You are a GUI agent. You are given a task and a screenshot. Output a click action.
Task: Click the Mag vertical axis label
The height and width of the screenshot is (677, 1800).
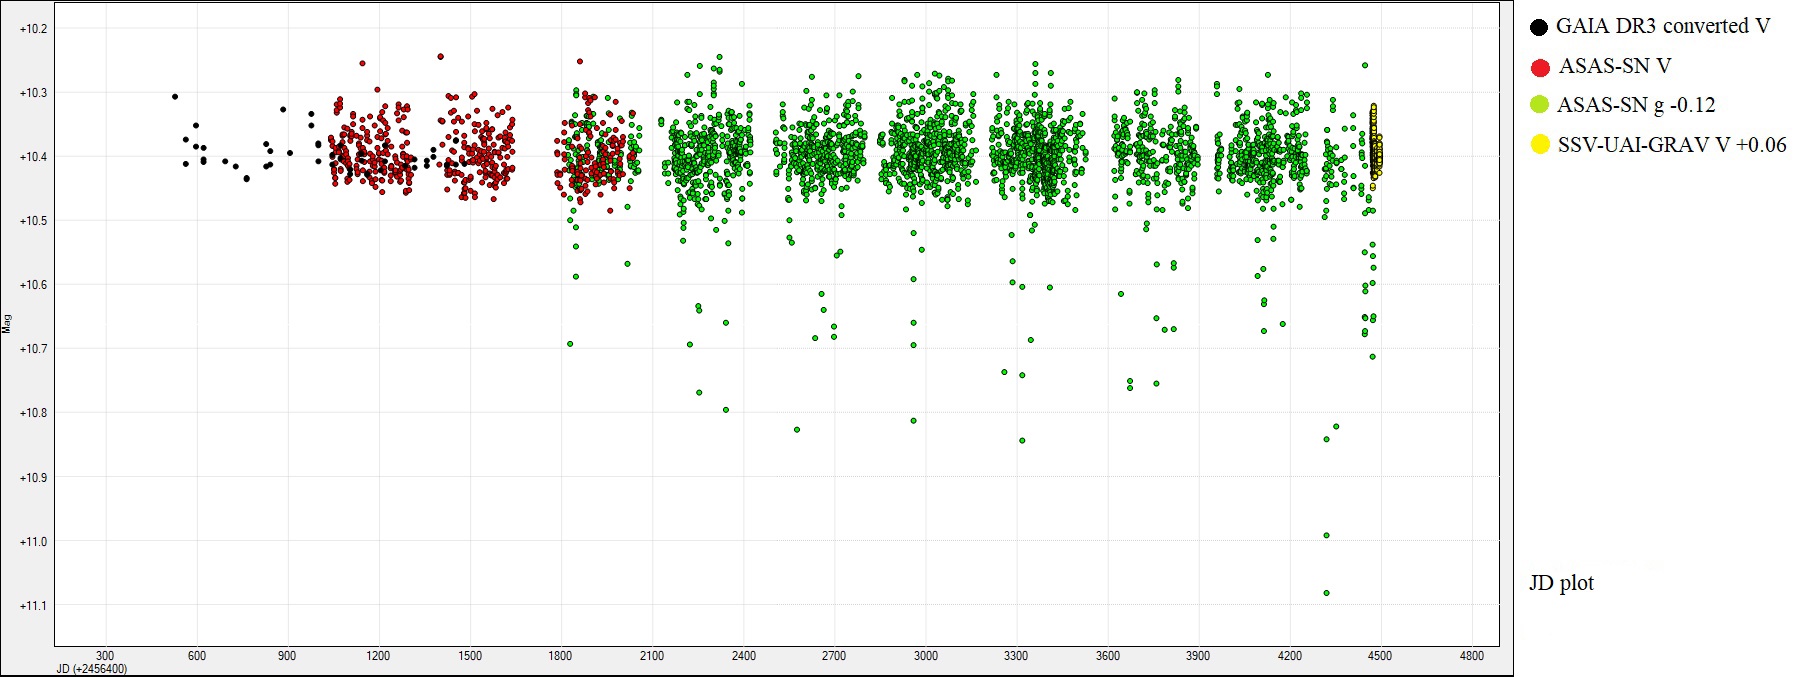coord(7,323)
